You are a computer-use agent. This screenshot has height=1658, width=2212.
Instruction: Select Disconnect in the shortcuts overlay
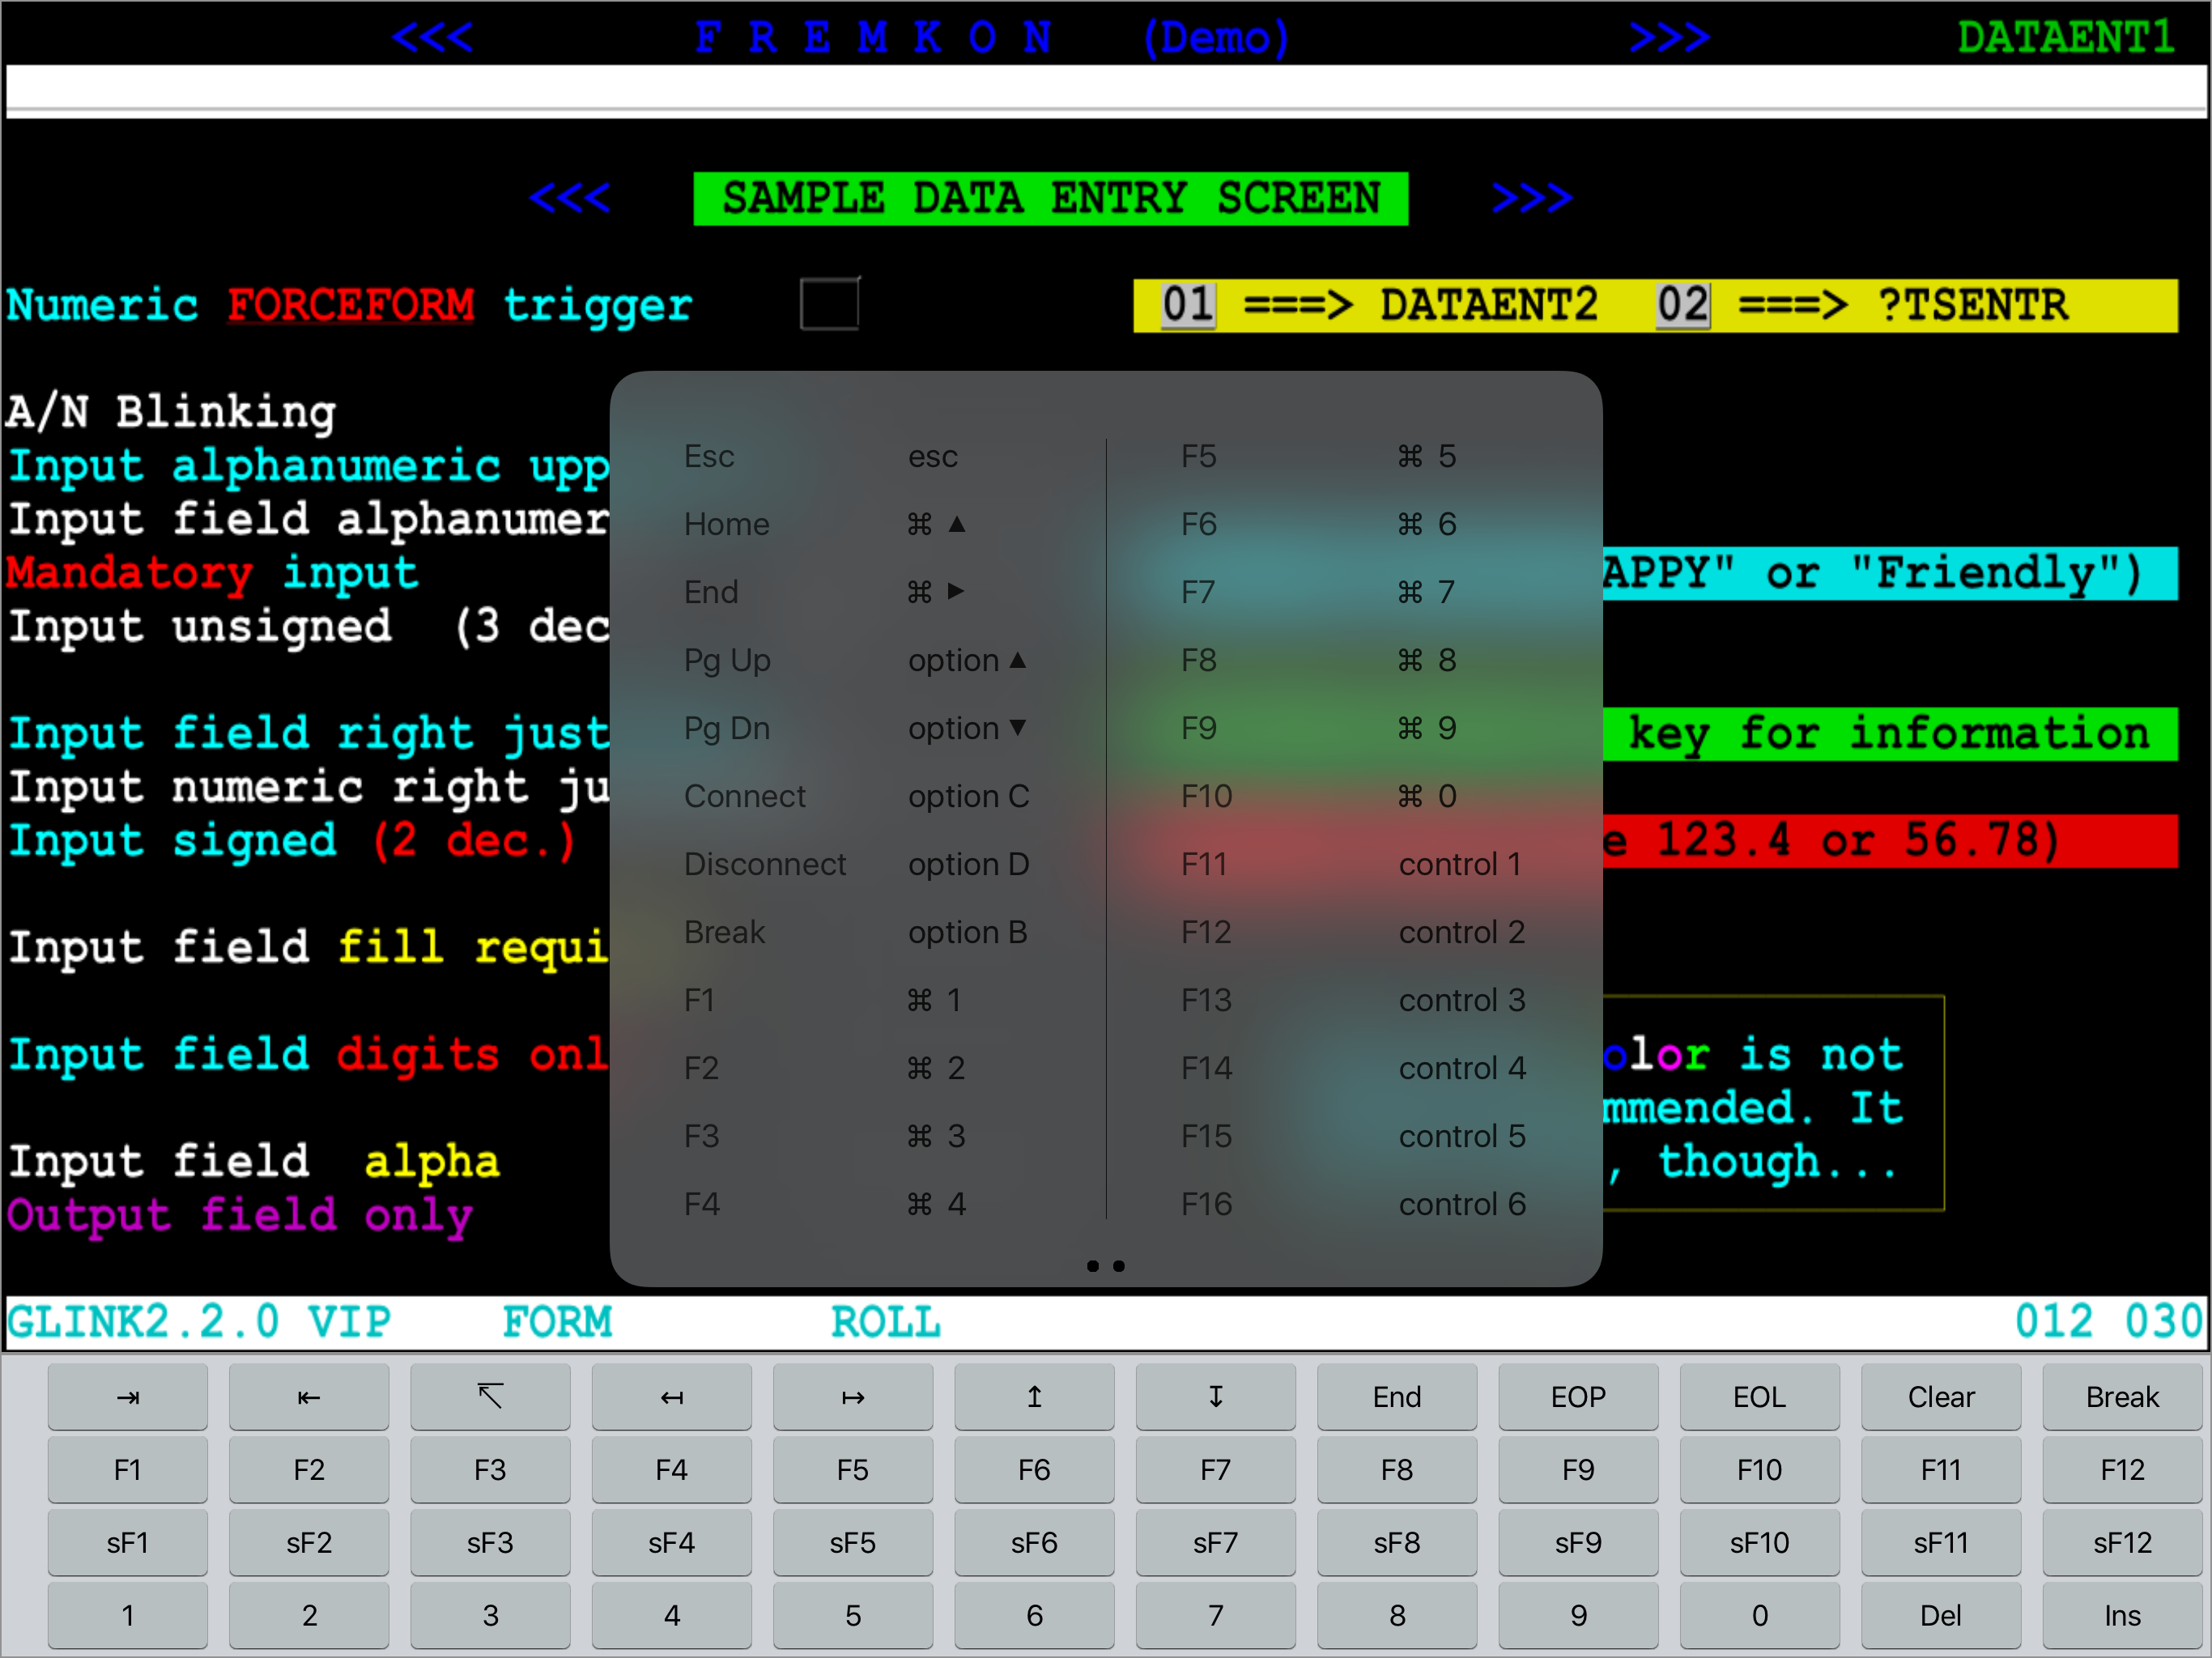point(765,864)
